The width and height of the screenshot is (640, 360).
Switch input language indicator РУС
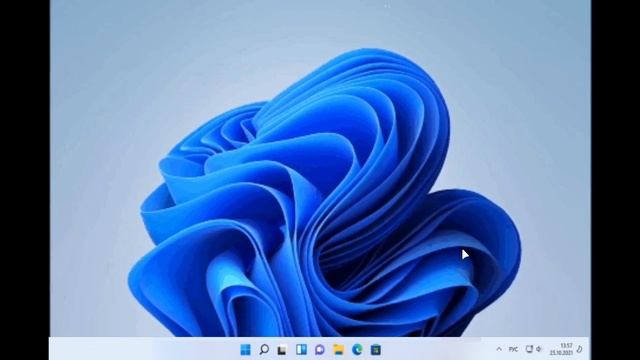(x=513, y=349)
